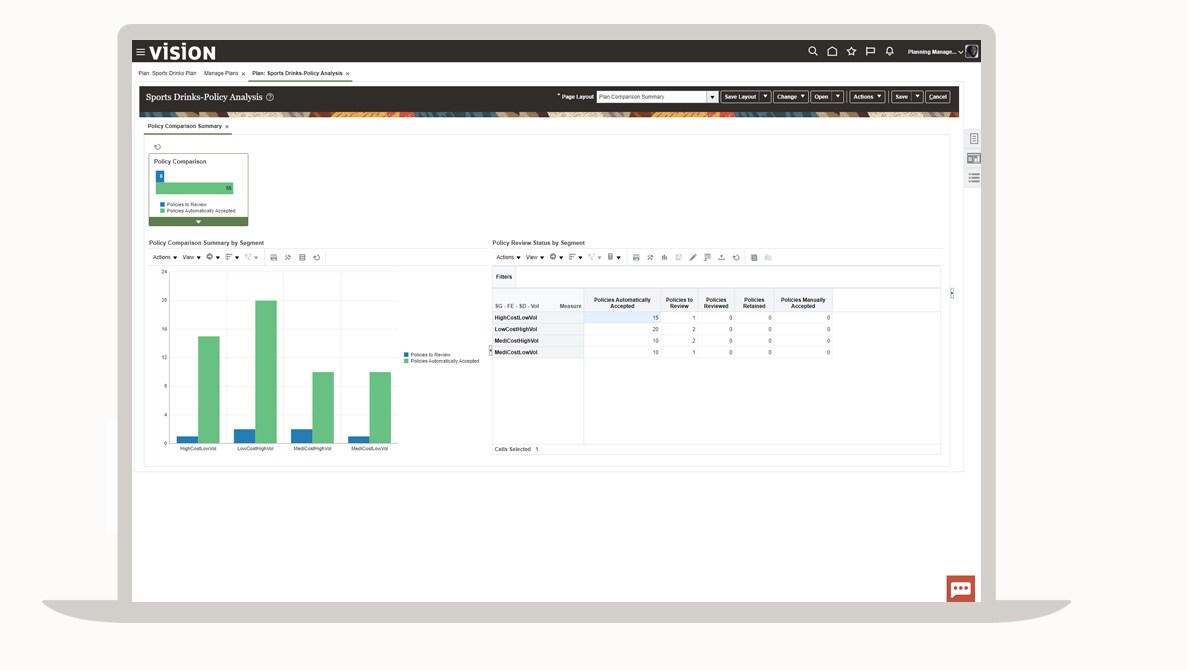Click the Notifications bell icon

click(891, 48)
